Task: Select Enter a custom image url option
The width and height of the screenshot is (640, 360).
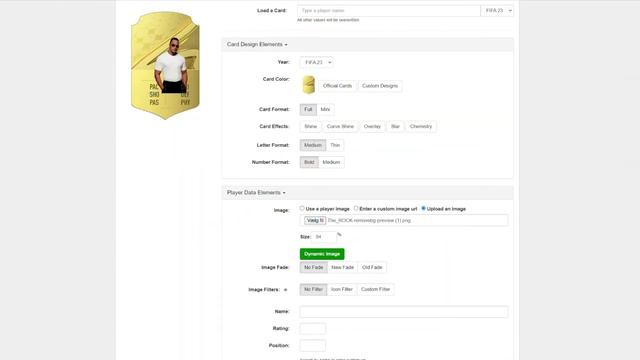Action: [x=356, y=209]
